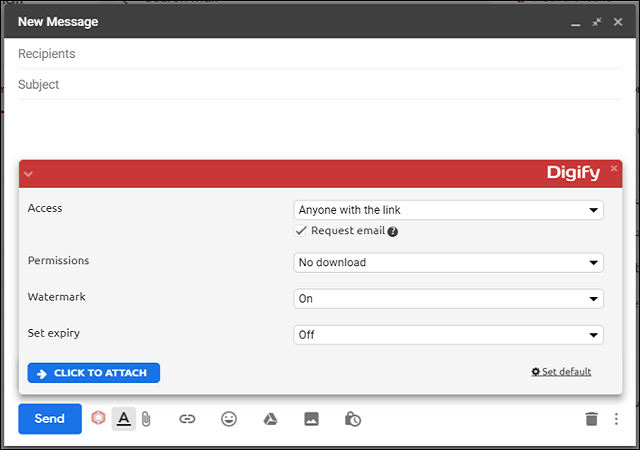Image resolution: width=640 pixels, height=450 pixels.
Task: Click the Set expiry label text
Action: click(x=54, y=333)
